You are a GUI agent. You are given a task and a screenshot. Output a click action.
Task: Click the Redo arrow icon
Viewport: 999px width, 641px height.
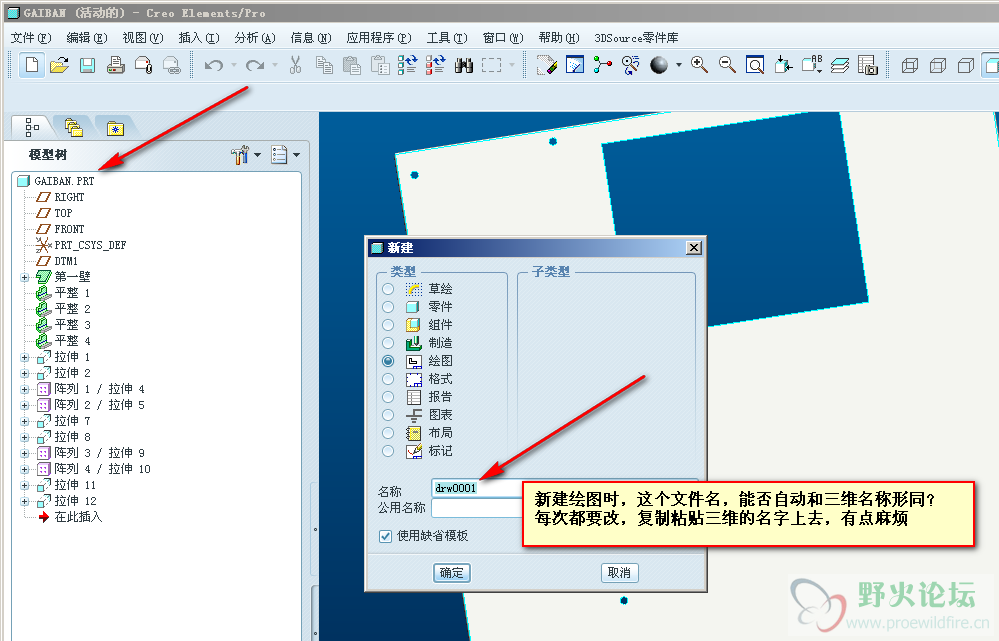click(255, 65)
